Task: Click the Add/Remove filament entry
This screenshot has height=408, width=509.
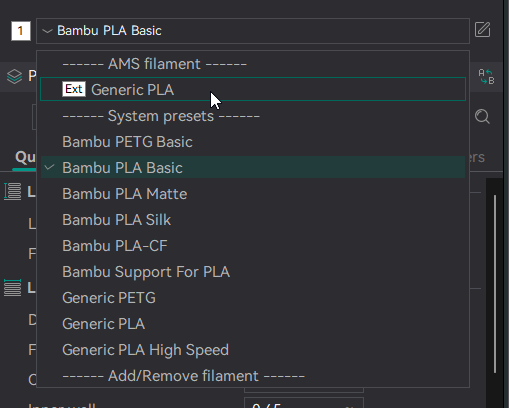Action: (253, 376)
